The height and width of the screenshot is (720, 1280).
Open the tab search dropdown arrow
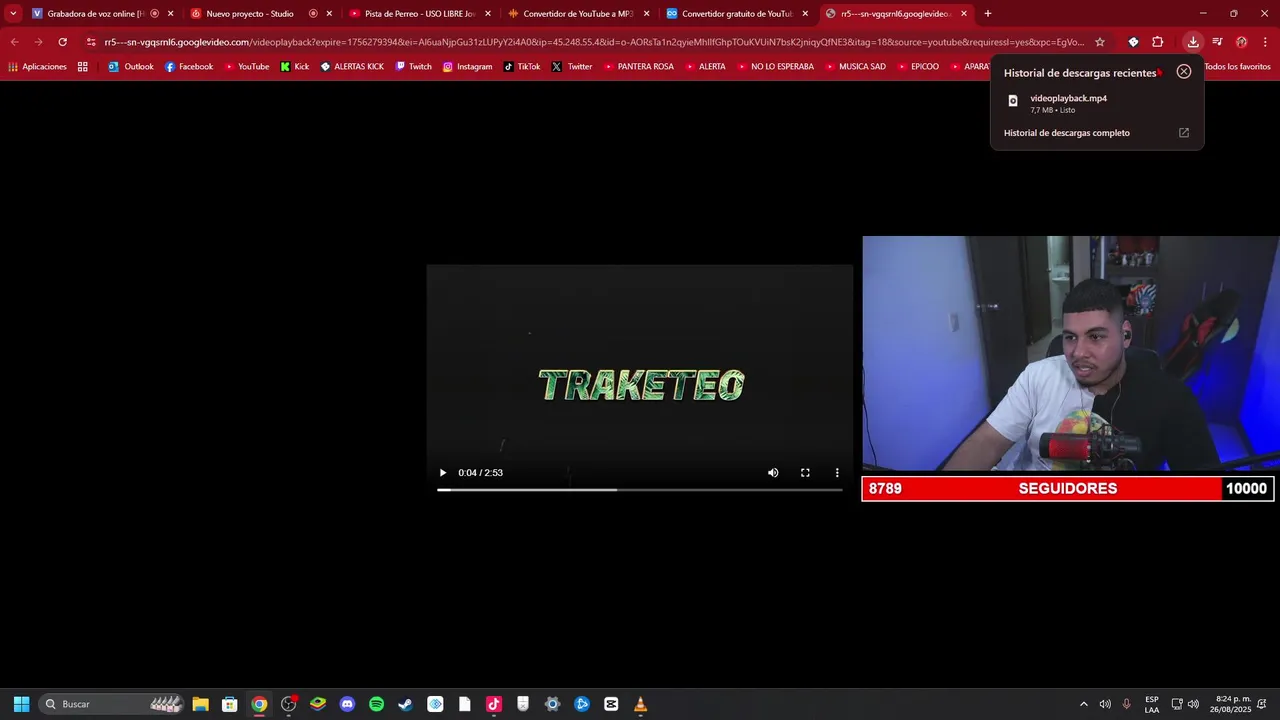click(x=13, y=14)
